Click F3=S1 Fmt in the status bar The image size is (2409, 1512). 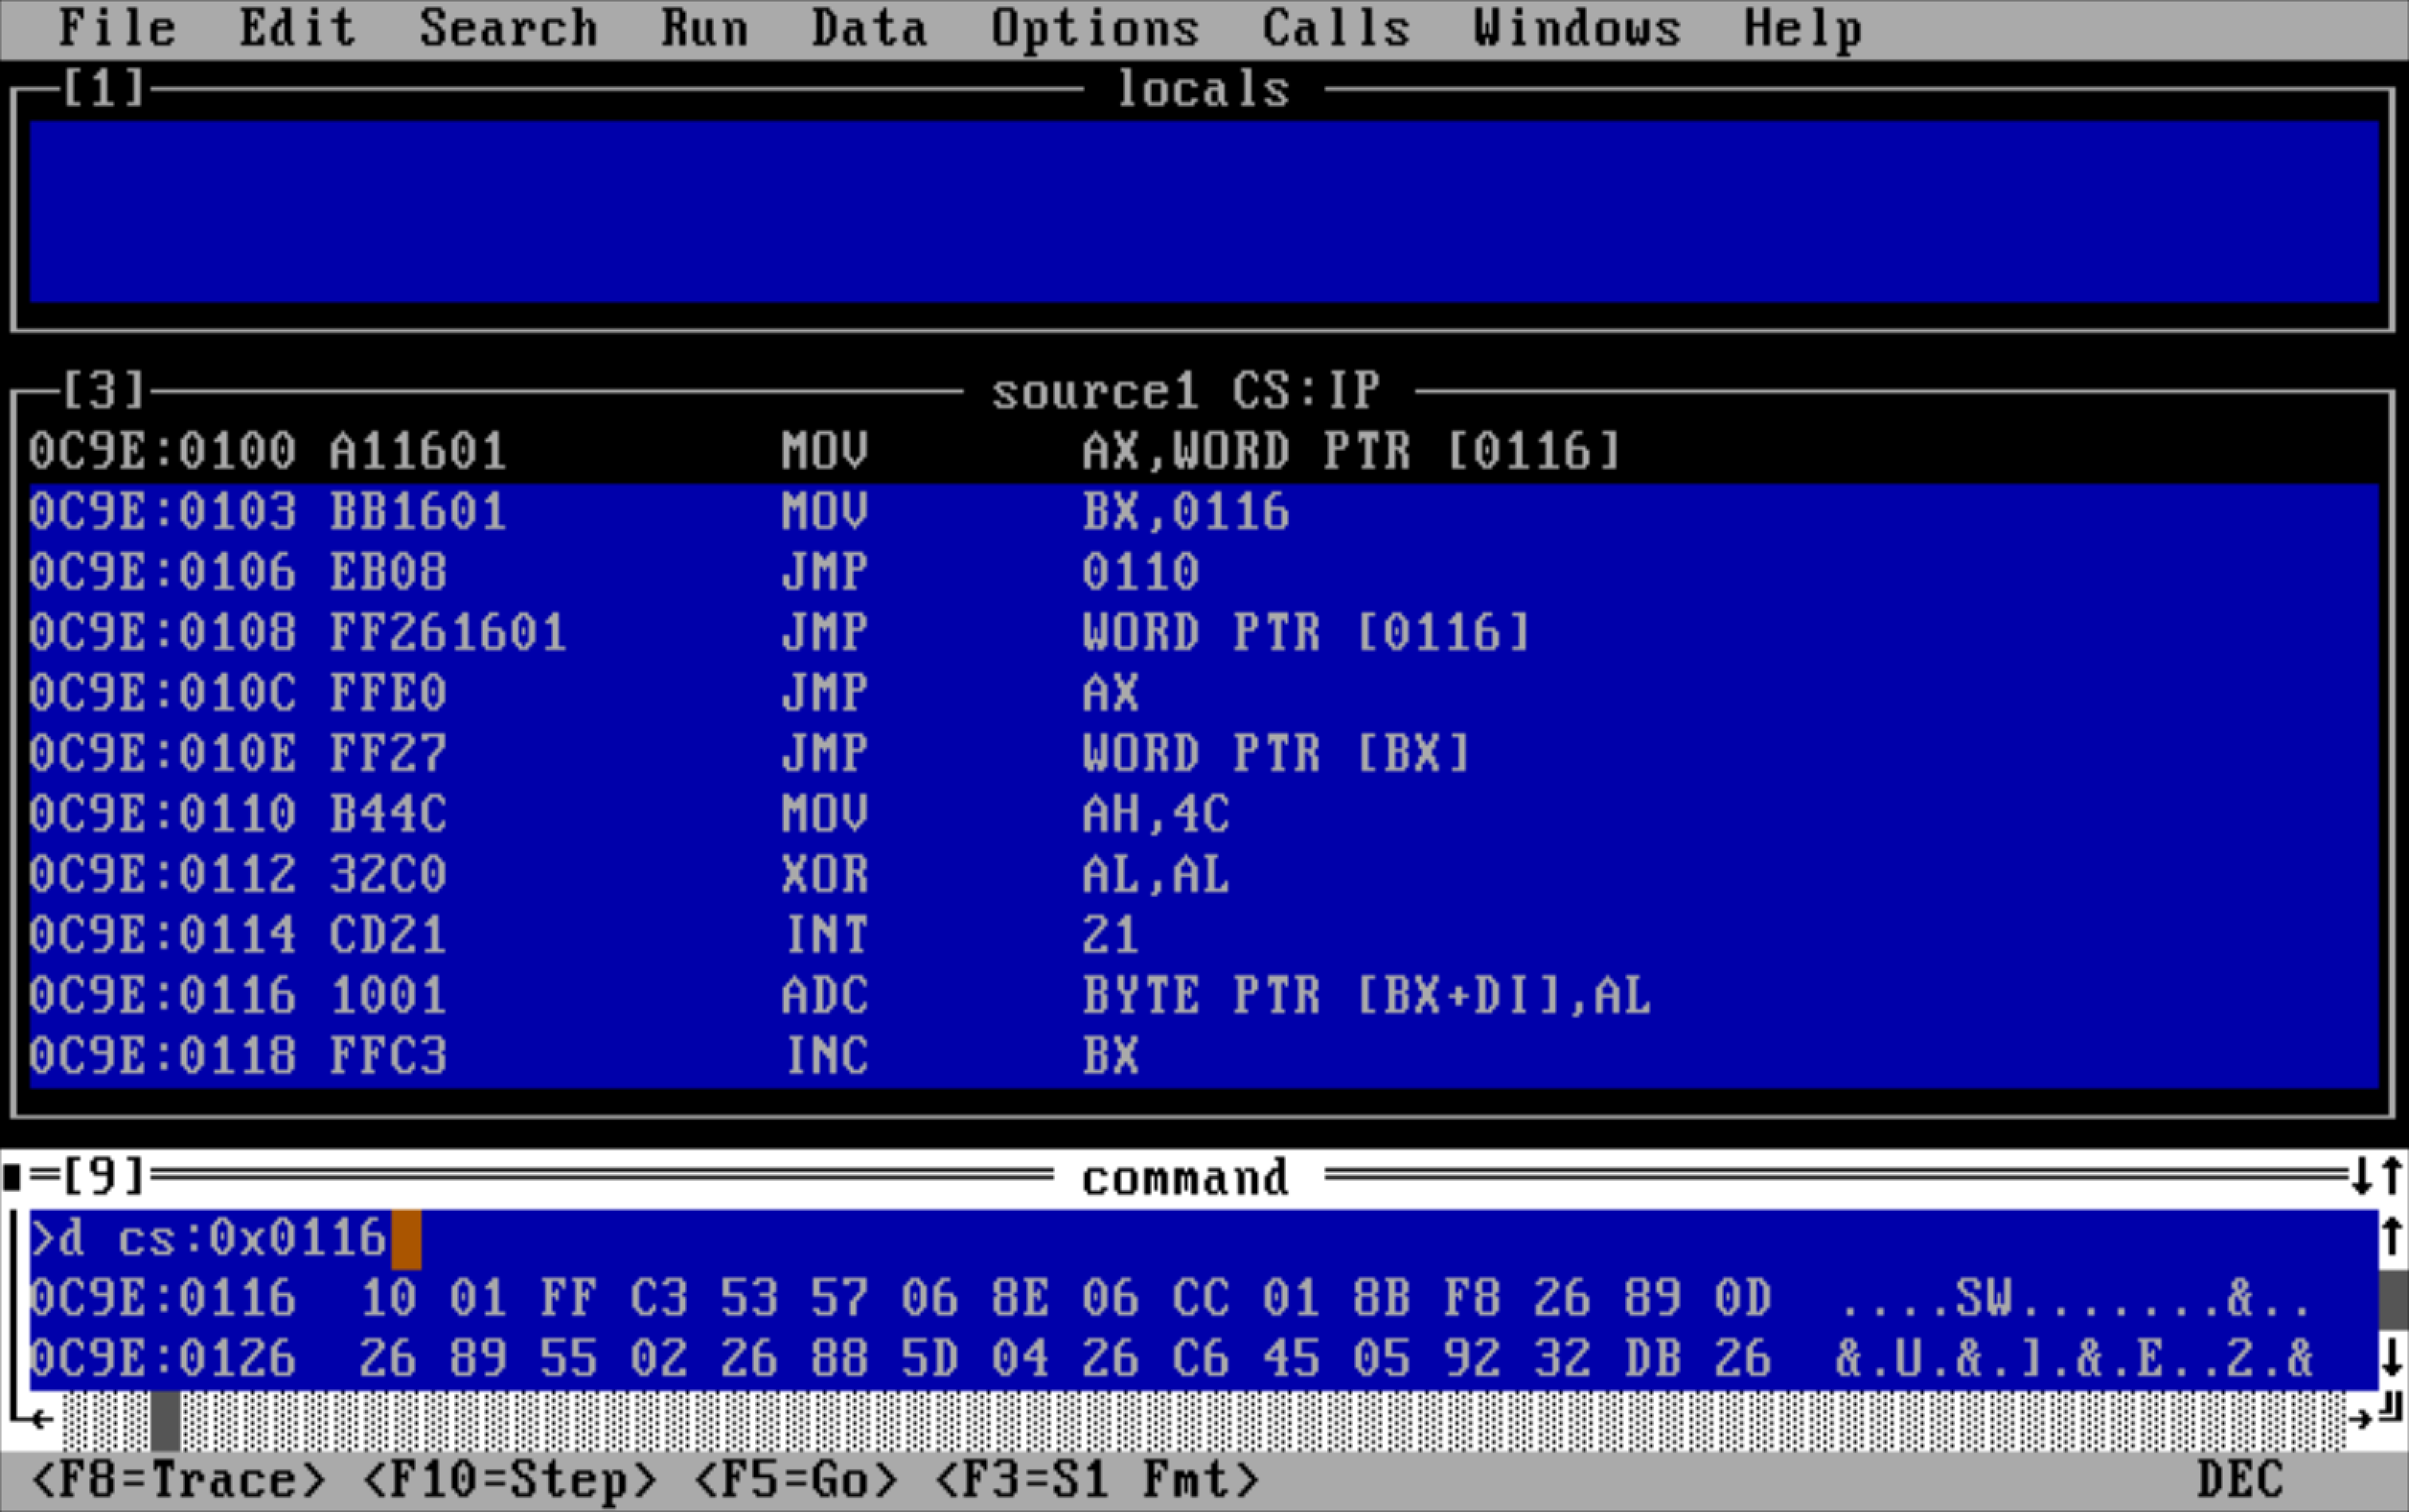pos(1096,1481)
